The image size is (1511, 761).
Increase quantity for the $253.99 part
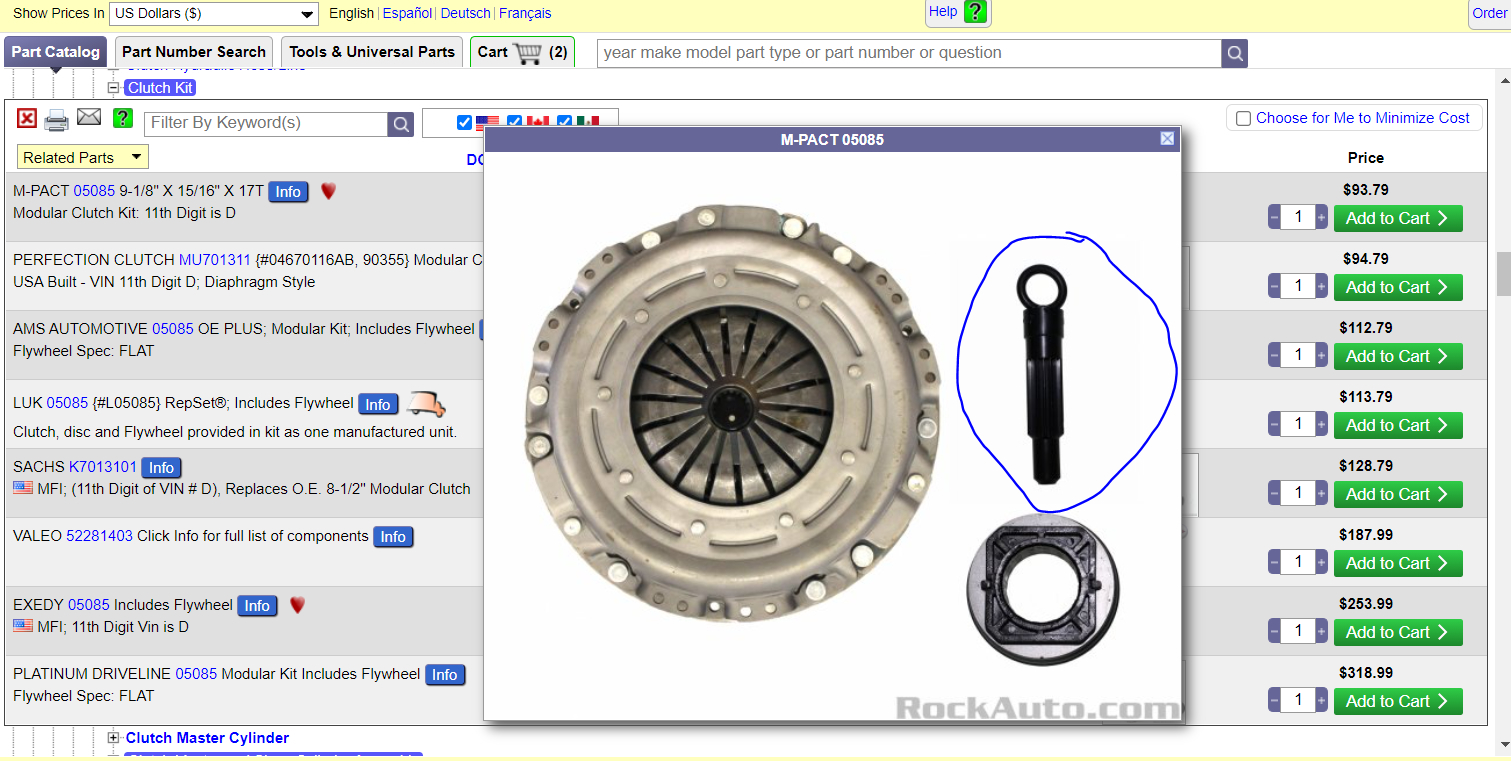(x=1322, y=632)
